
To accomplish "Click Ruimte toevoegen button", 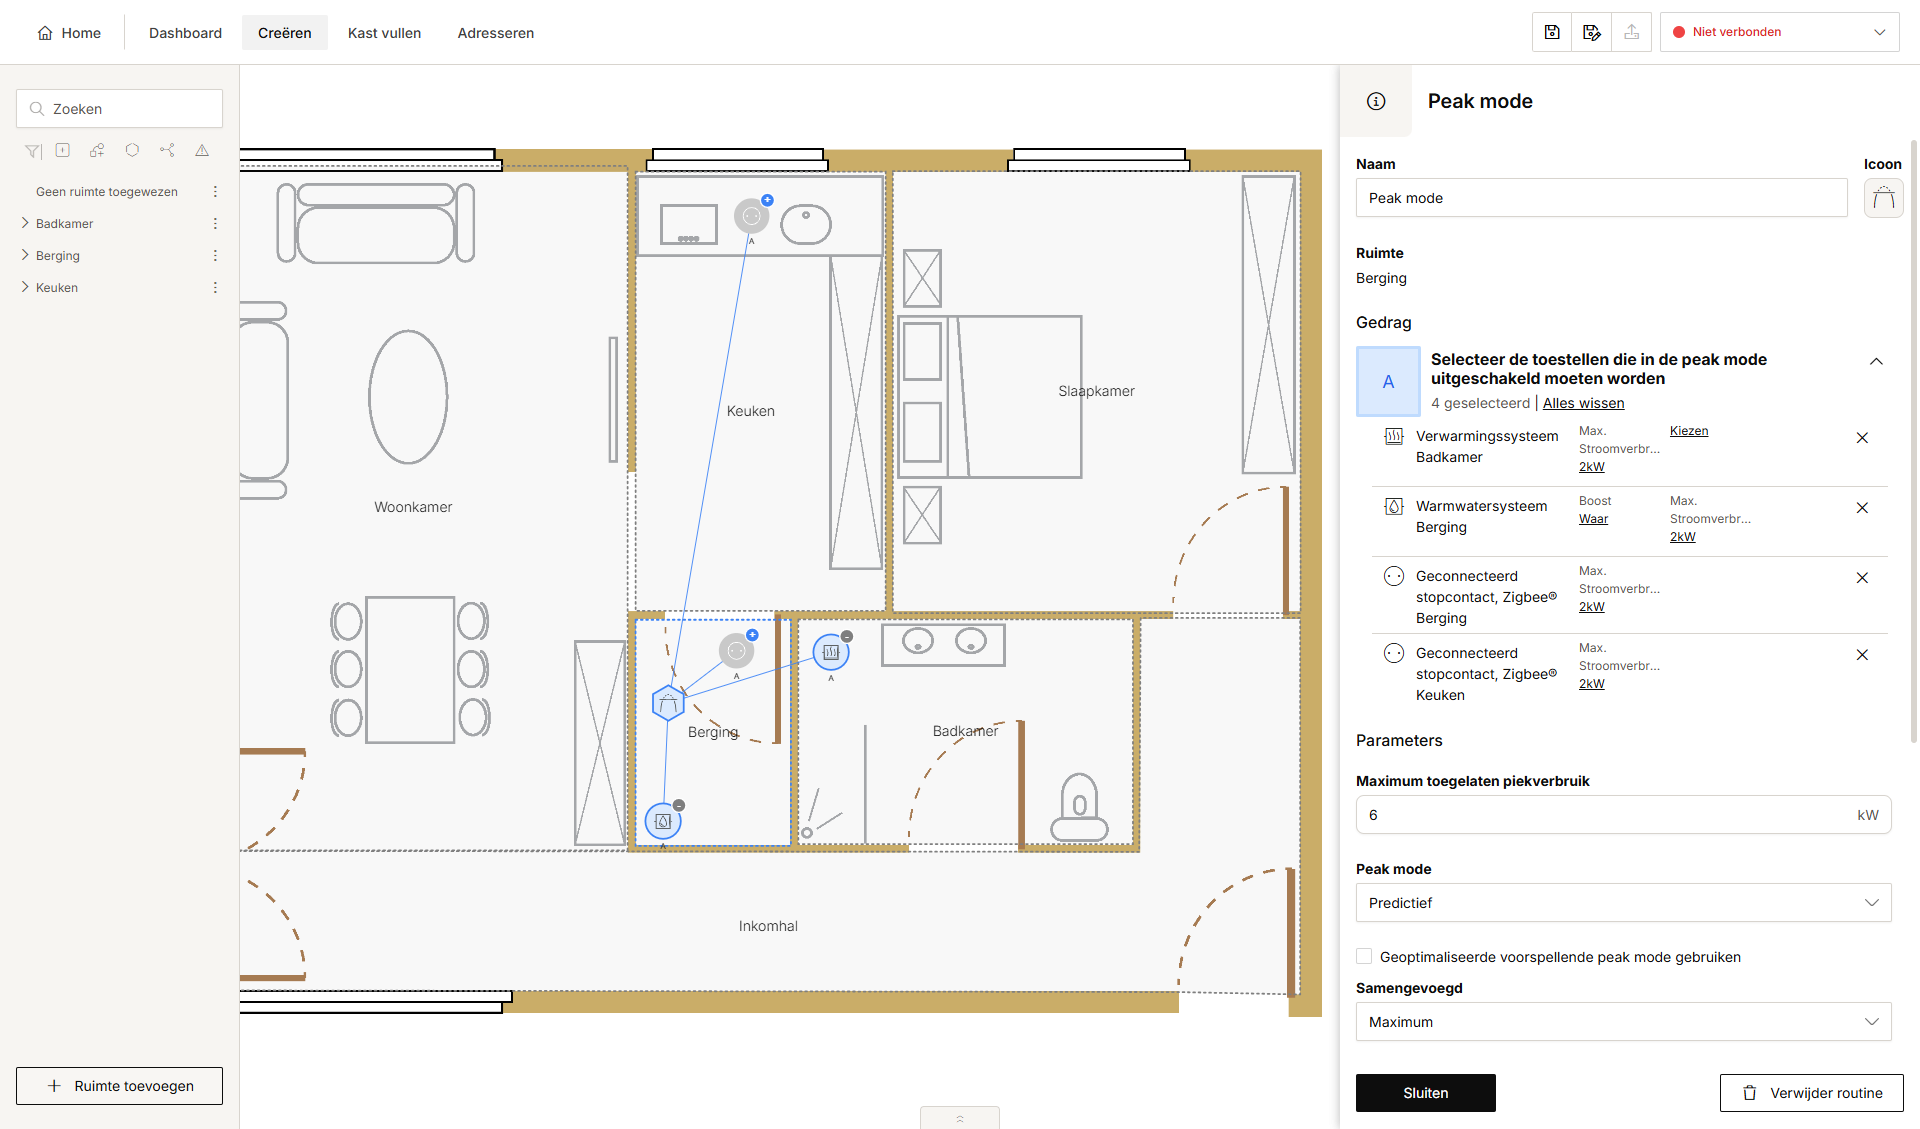I will 119,1086.
